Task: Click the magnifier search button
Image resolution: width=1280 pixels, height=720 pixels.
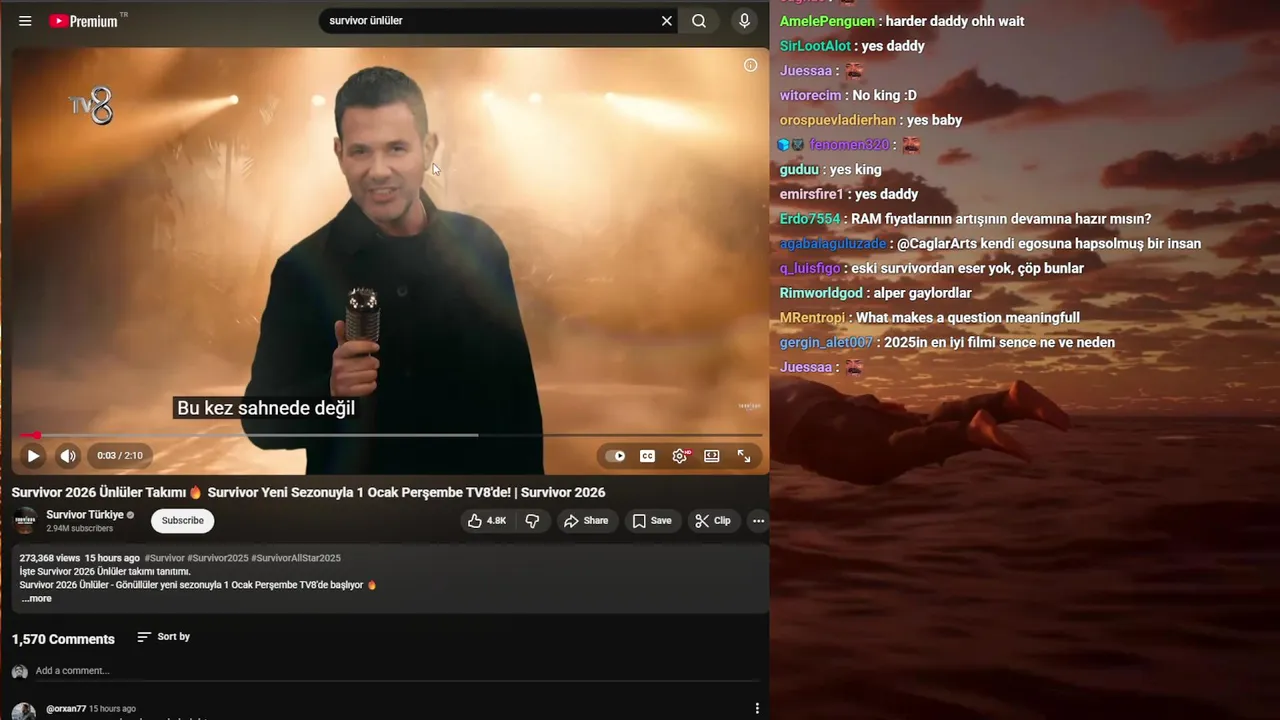Action: [x=699, y=21]
